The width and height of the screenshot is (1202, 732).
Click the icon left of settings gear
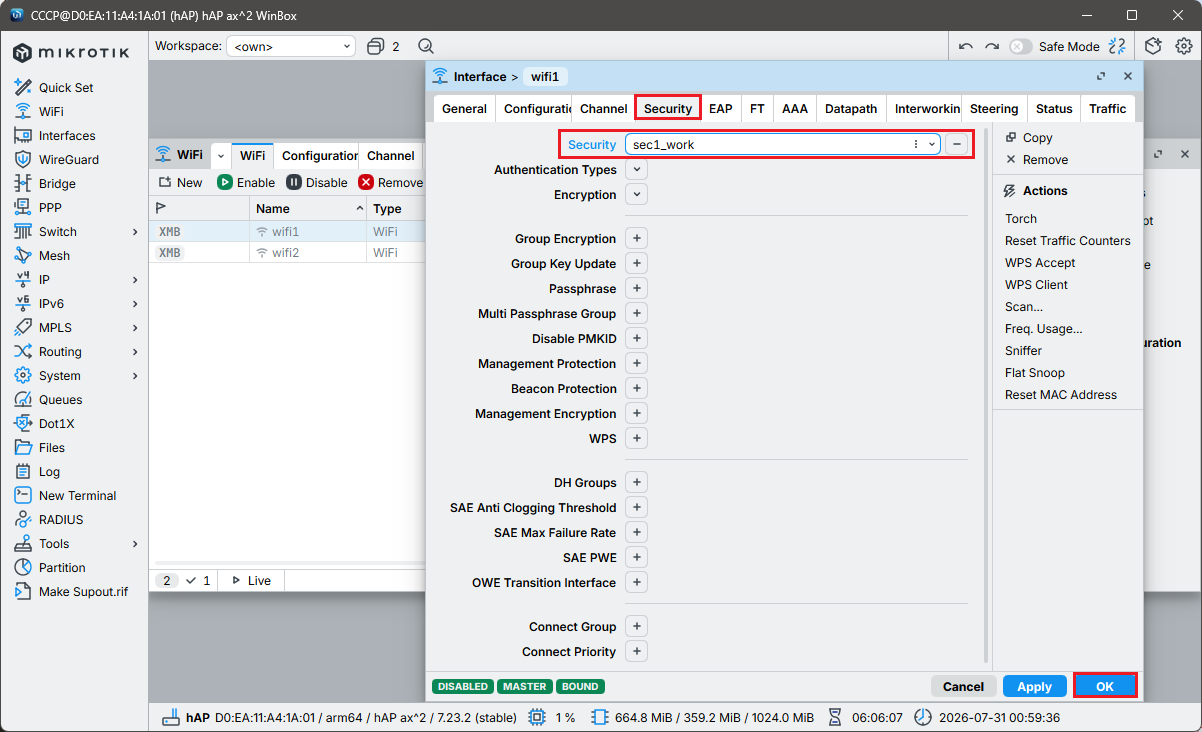(x=1154, y=46)
